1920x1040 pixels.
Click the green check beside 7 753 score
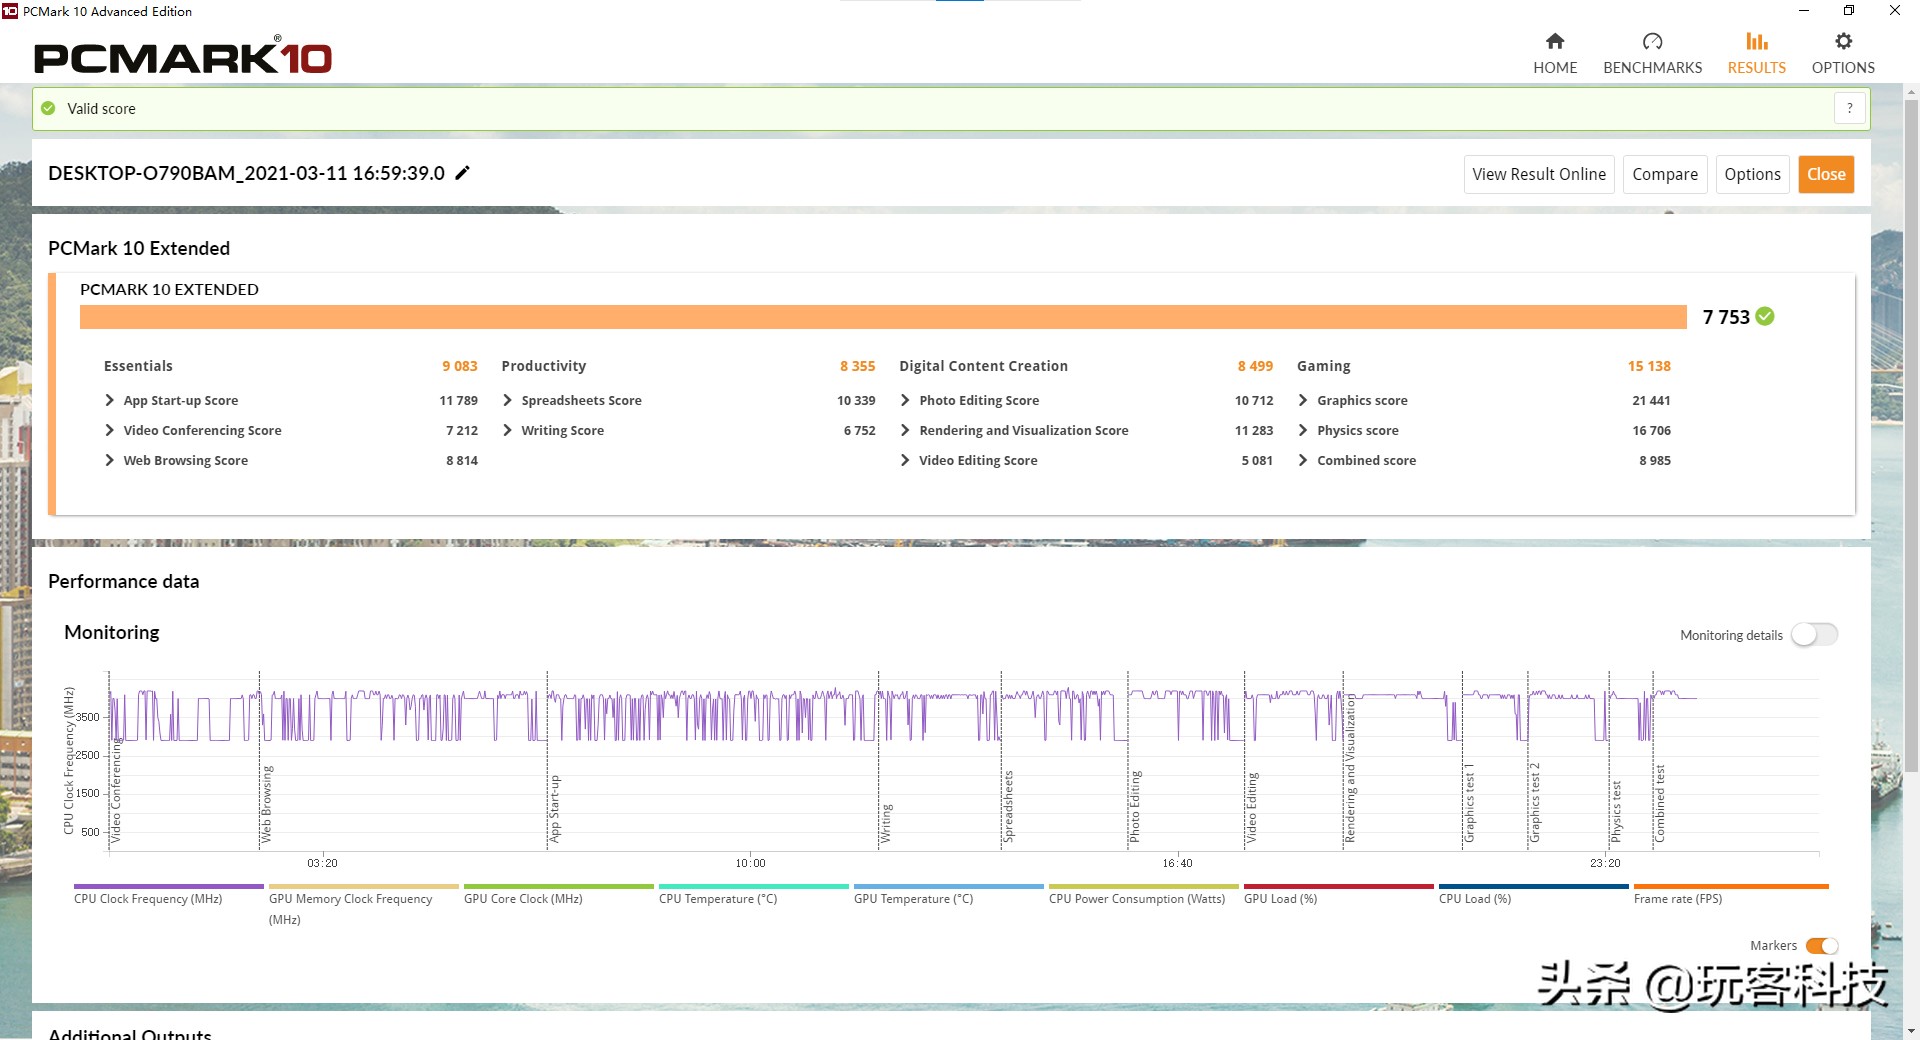1765,317
